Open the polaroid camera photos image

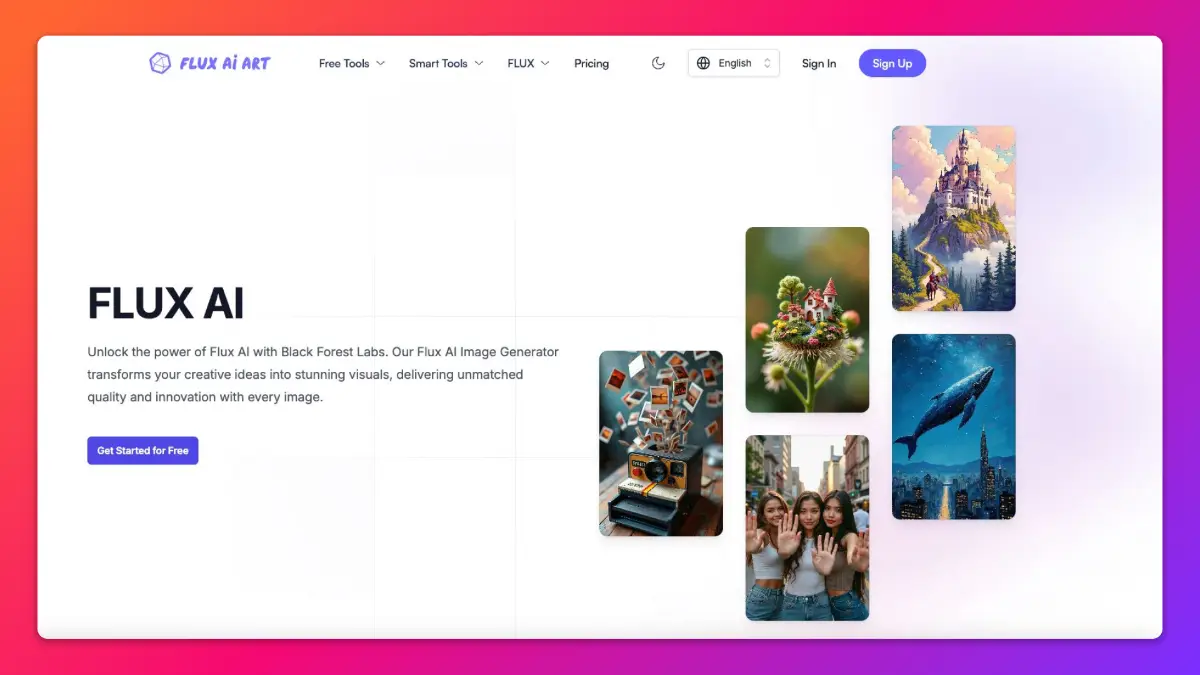click(x=661, y=443)
